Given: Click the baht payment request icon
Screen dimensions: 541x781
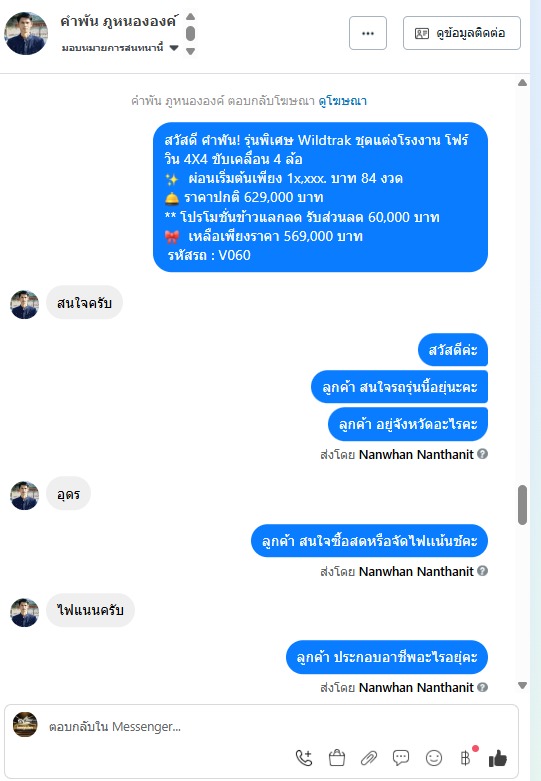Looking at the screenshot, I should [x=466, y=758].
